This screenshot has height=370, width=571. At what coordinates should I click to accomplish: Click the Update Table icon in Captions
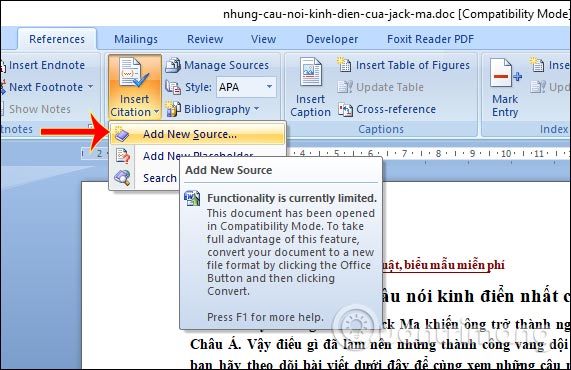344,87
